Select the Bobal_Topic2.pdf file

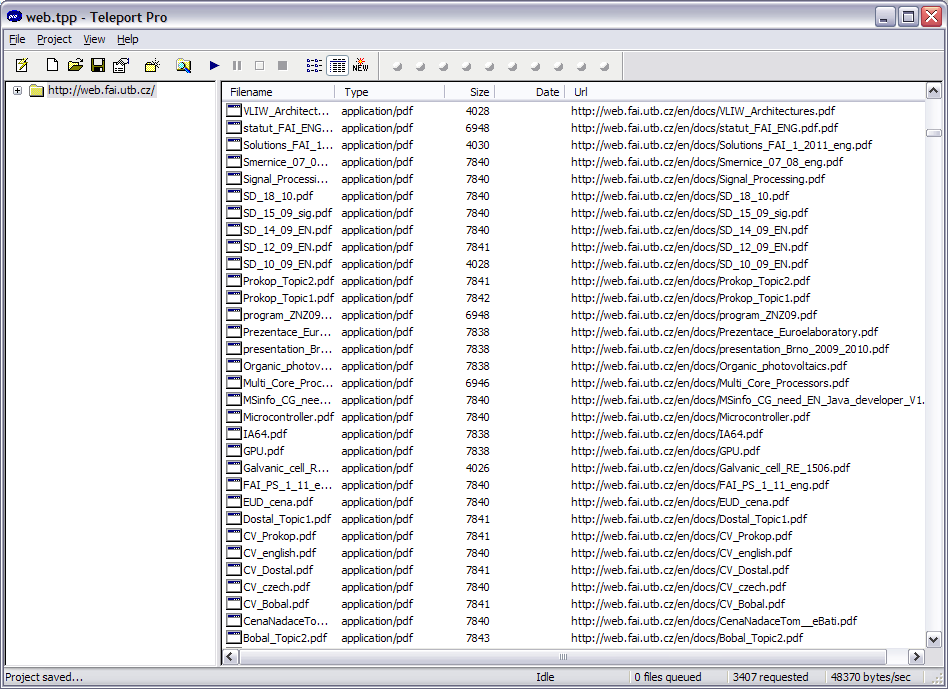[285, 638]
